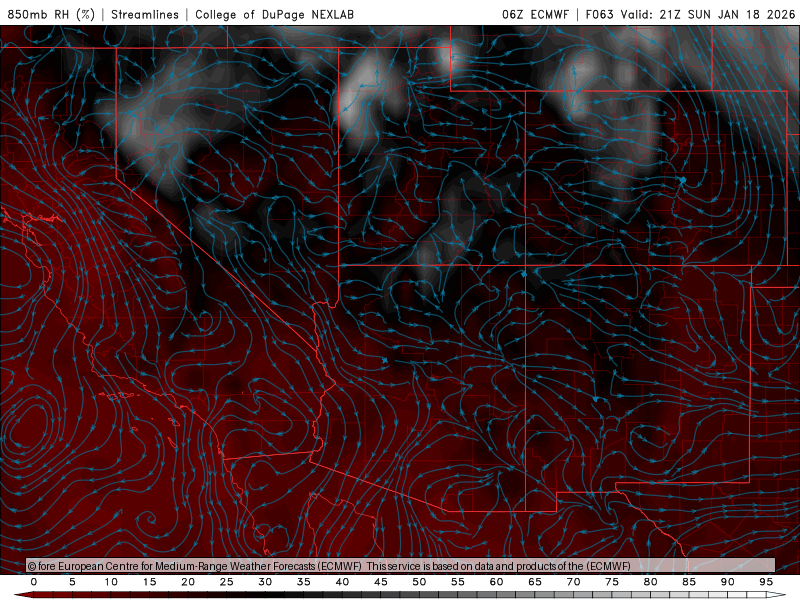Click the "10" tick on the color scale

click(x=111, y=582)
